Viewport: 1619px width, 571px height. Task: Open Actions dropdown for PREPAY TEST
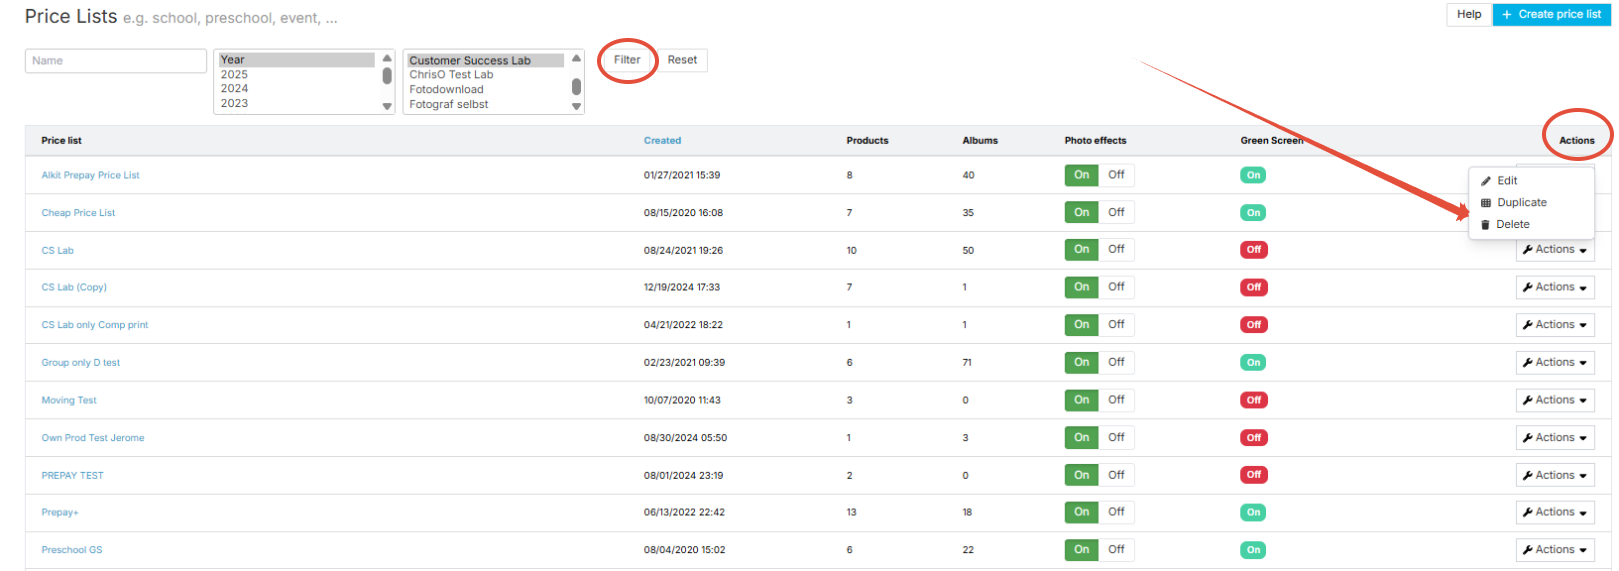point(1555,475)
